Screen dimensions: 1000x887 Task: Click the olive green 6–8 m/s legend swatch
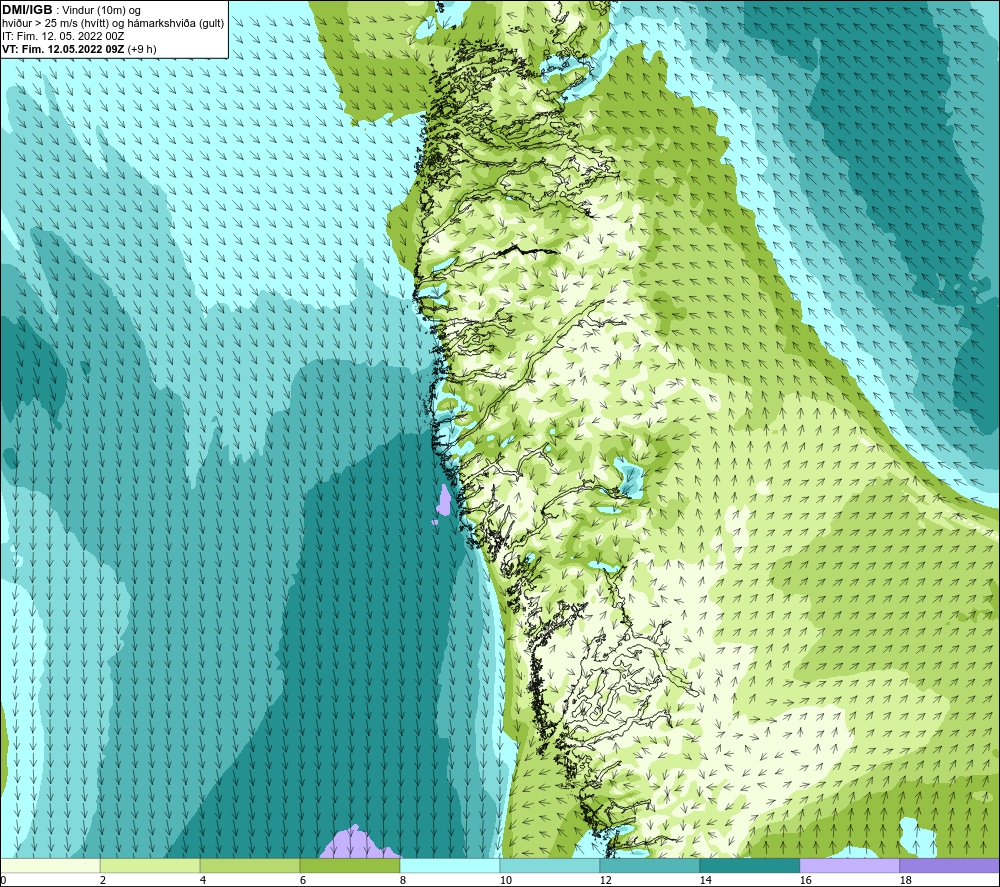click(349, 865)
